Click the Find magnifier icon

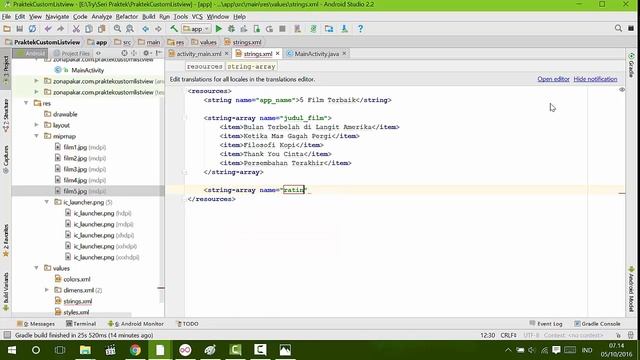[x=118, y=29]
